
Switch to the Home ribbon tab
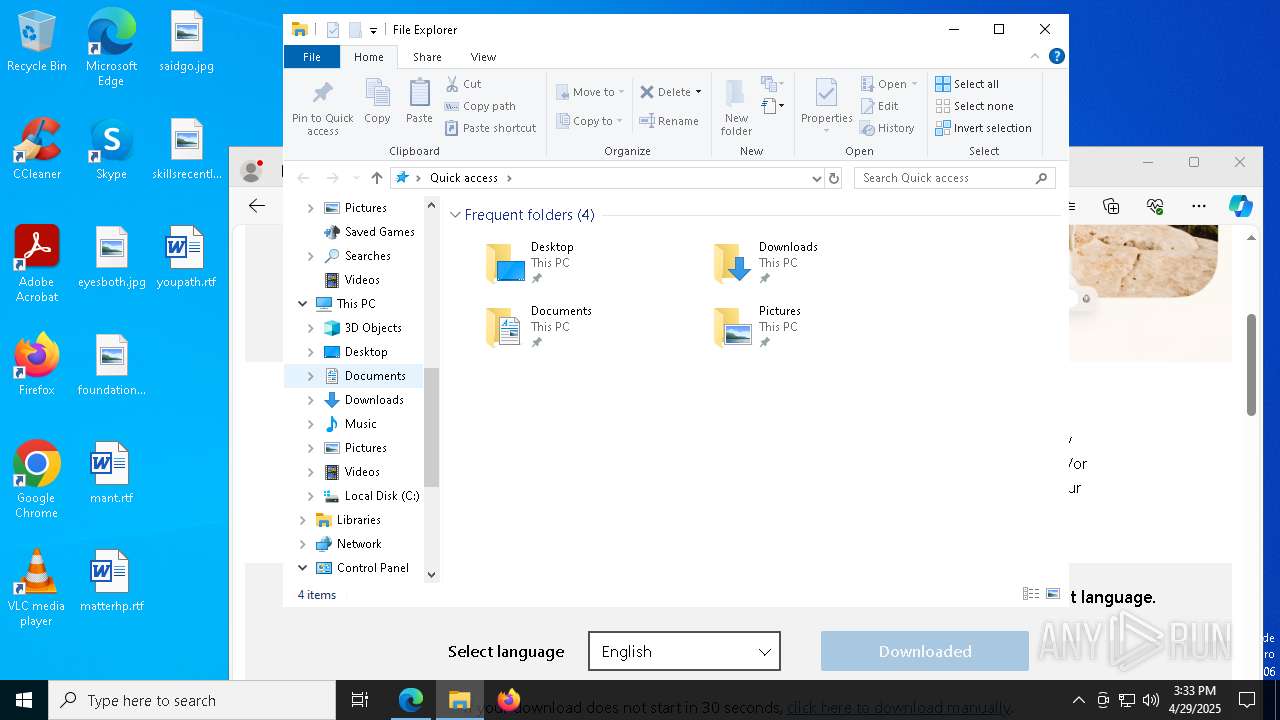point(368,57)
